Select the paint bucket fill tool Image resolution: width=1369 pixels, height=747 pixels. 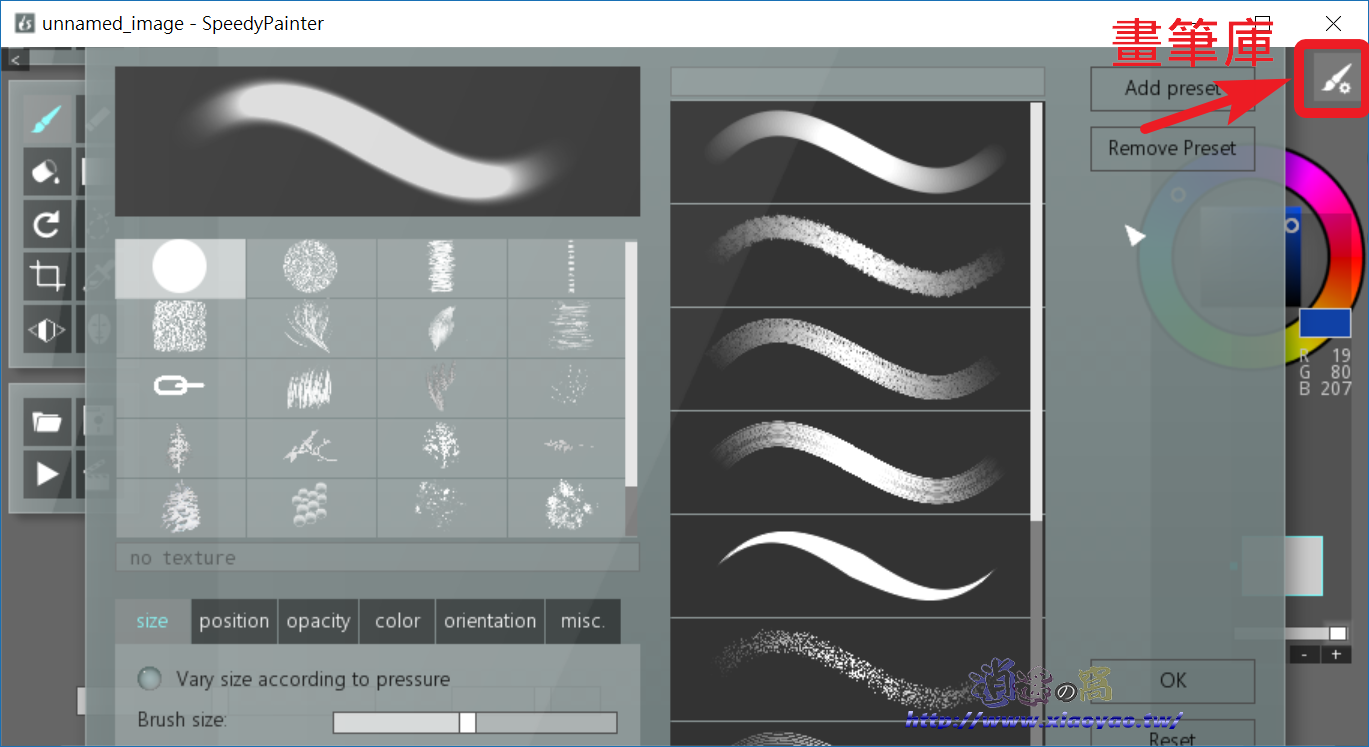tap(46, 172)
